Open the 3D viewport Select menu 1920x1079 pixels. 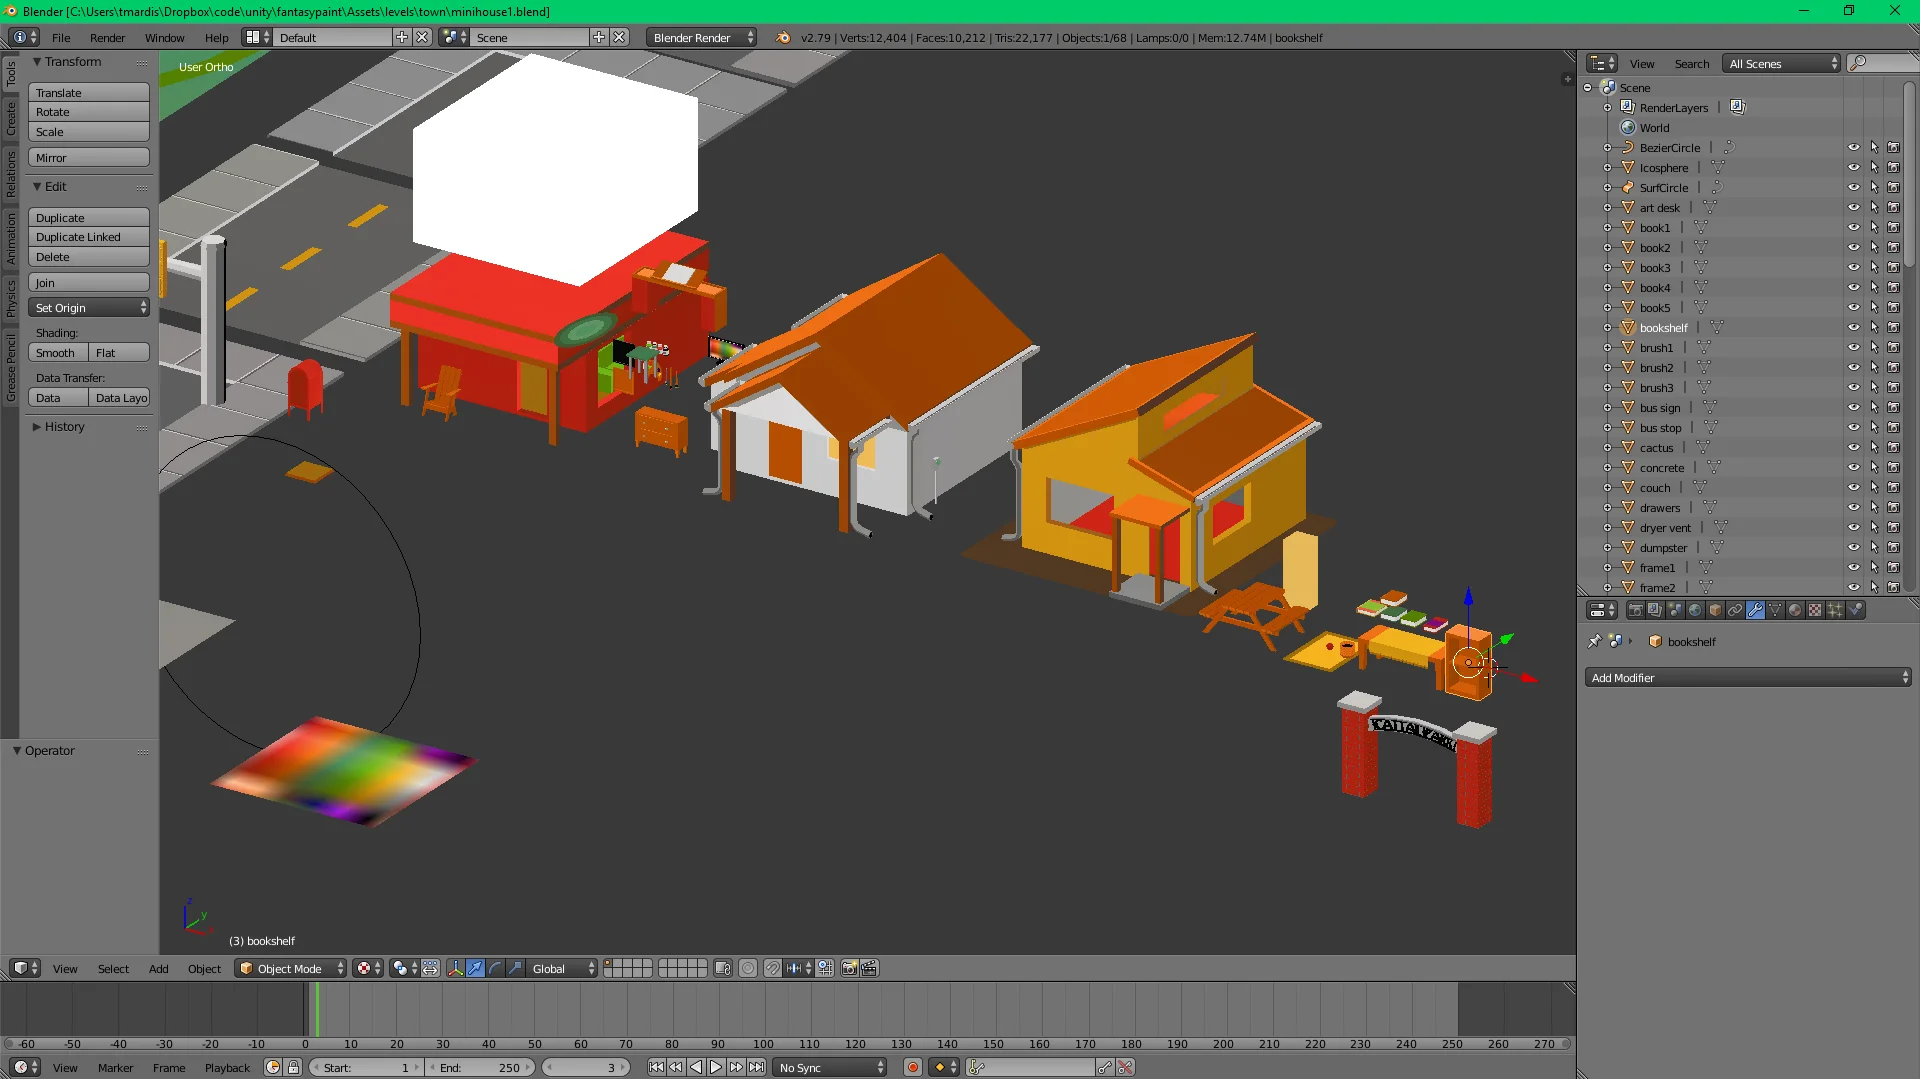point(113,968)
